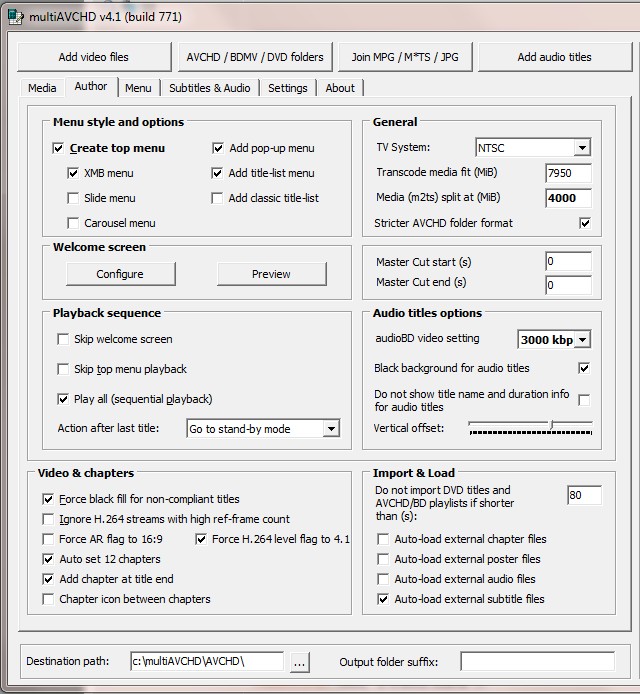The width and height of the screenshot is (640, 694).
Task: Open the Menu tab
Action: pyautogui.click(x=138, y=88)
